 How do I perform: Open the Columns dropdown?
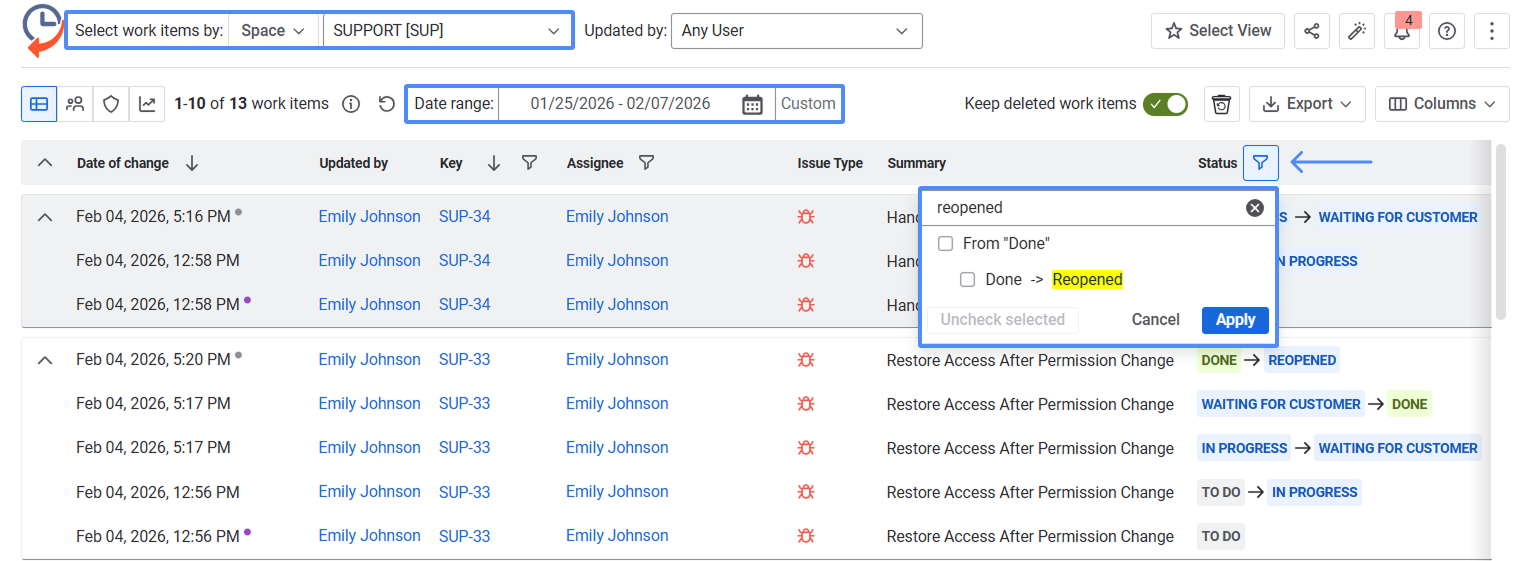[1442, 104]
